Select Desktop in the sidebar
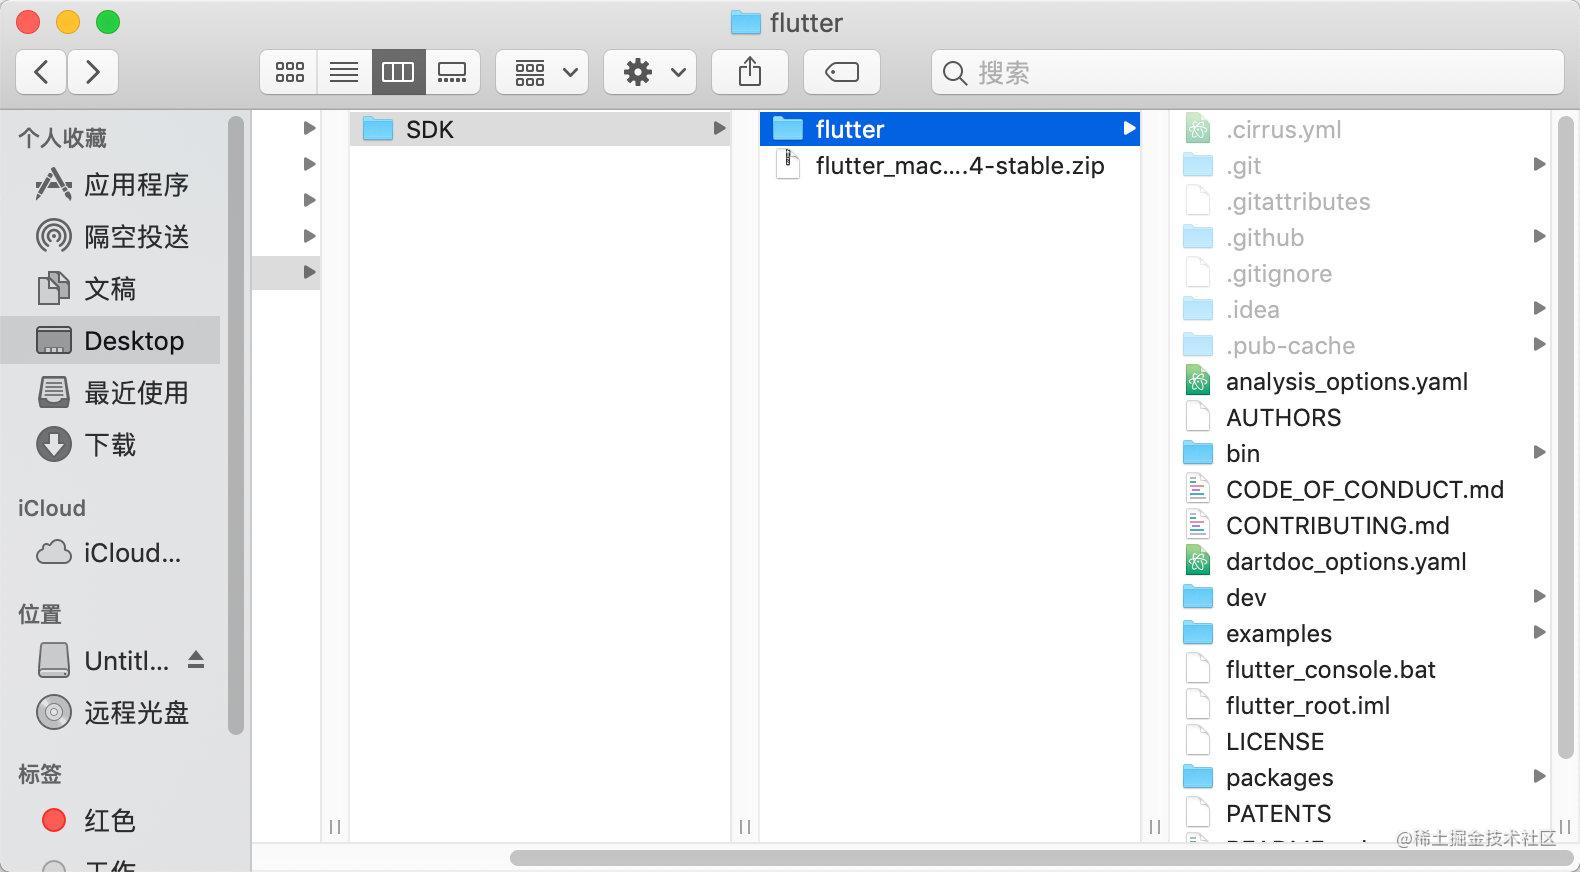The image size is (1580, 872). (x=112, y=341)
